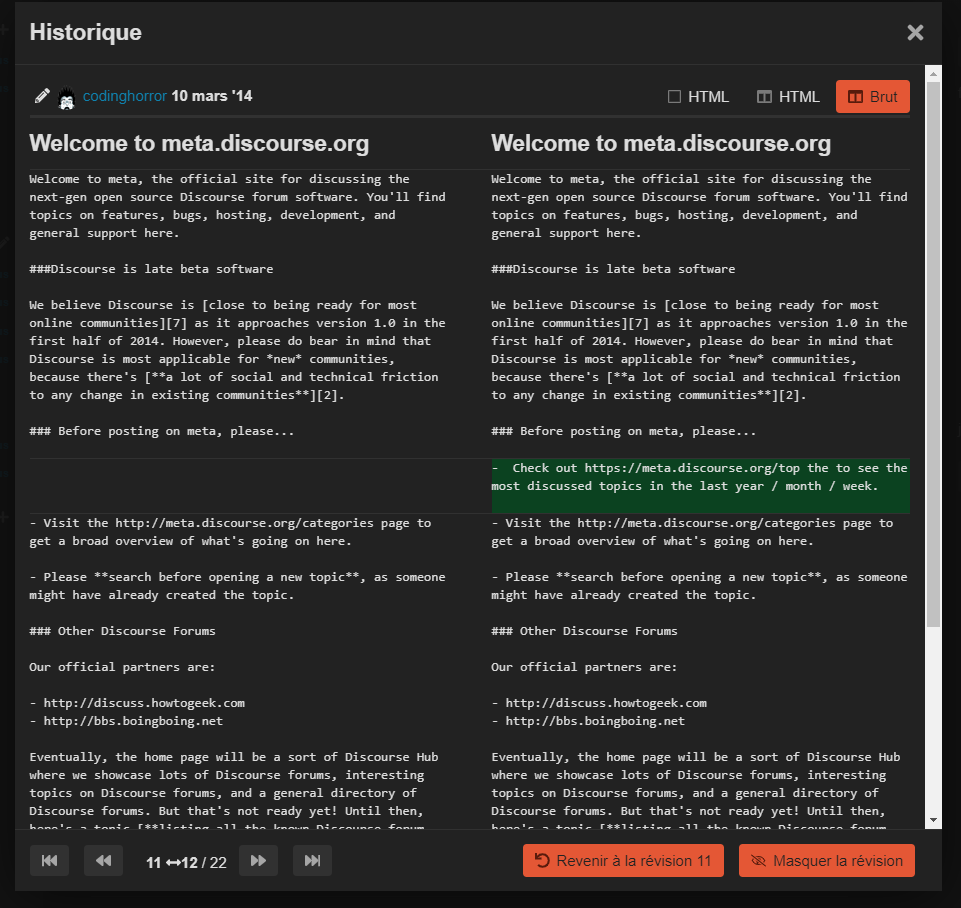Click the Historique dialog title
The width and height of the screenshot is (961, 908).
point(86,32)
